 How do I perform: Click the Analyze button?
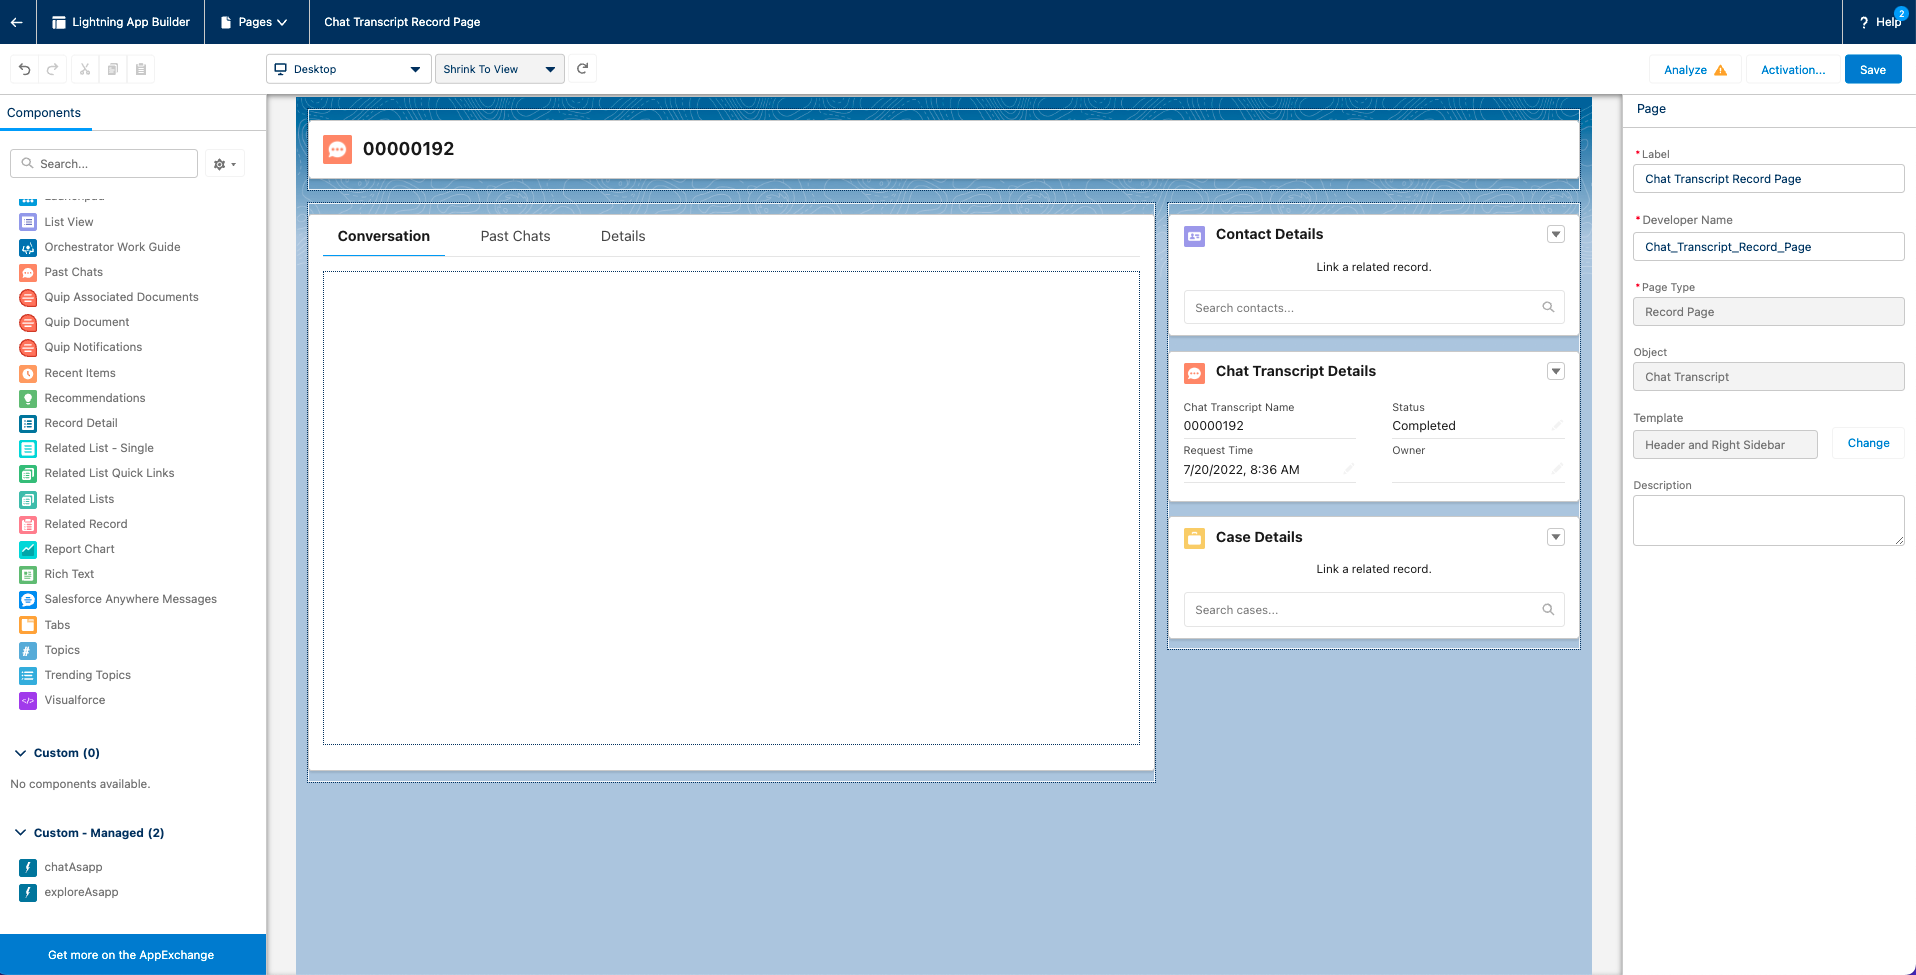[1695, 70]
